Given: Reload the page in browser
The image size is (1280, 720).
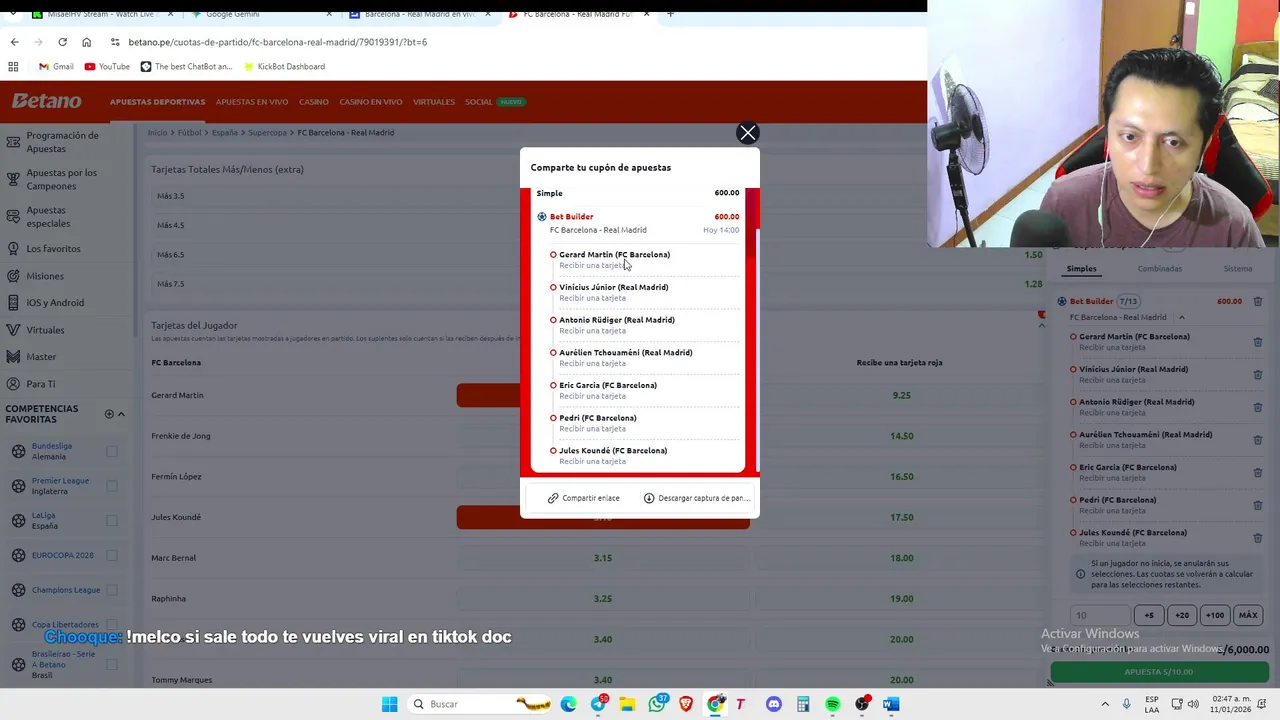Looking at the screenshot, I should [62, 42].
